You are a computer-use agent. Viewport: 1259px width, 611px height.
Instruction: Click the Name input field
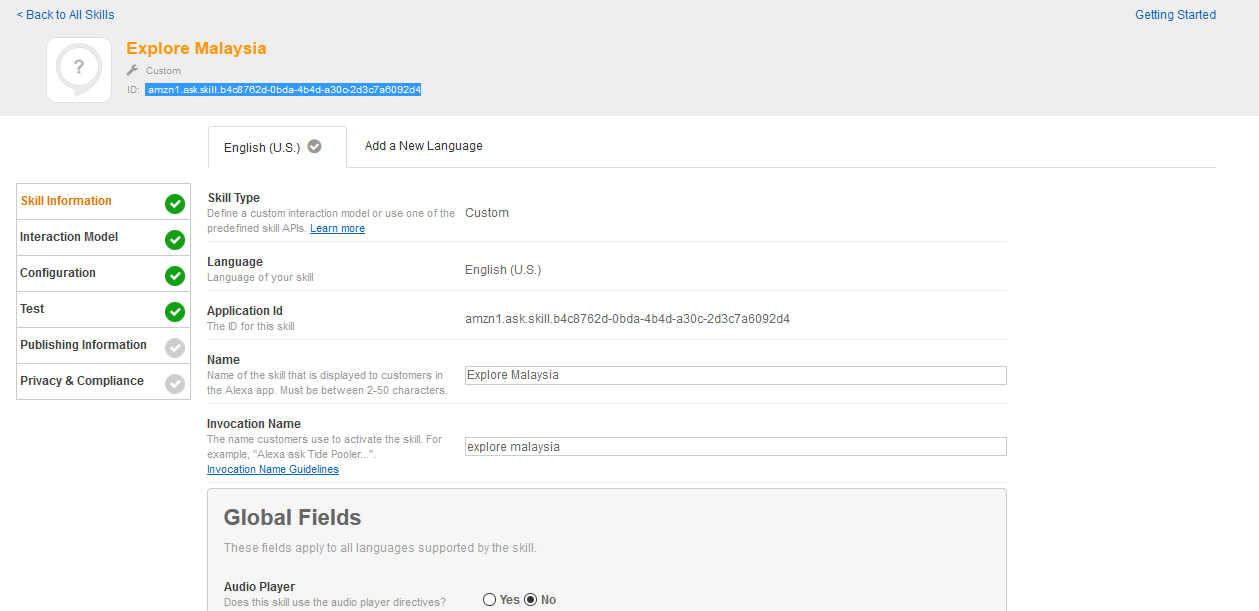736,375
